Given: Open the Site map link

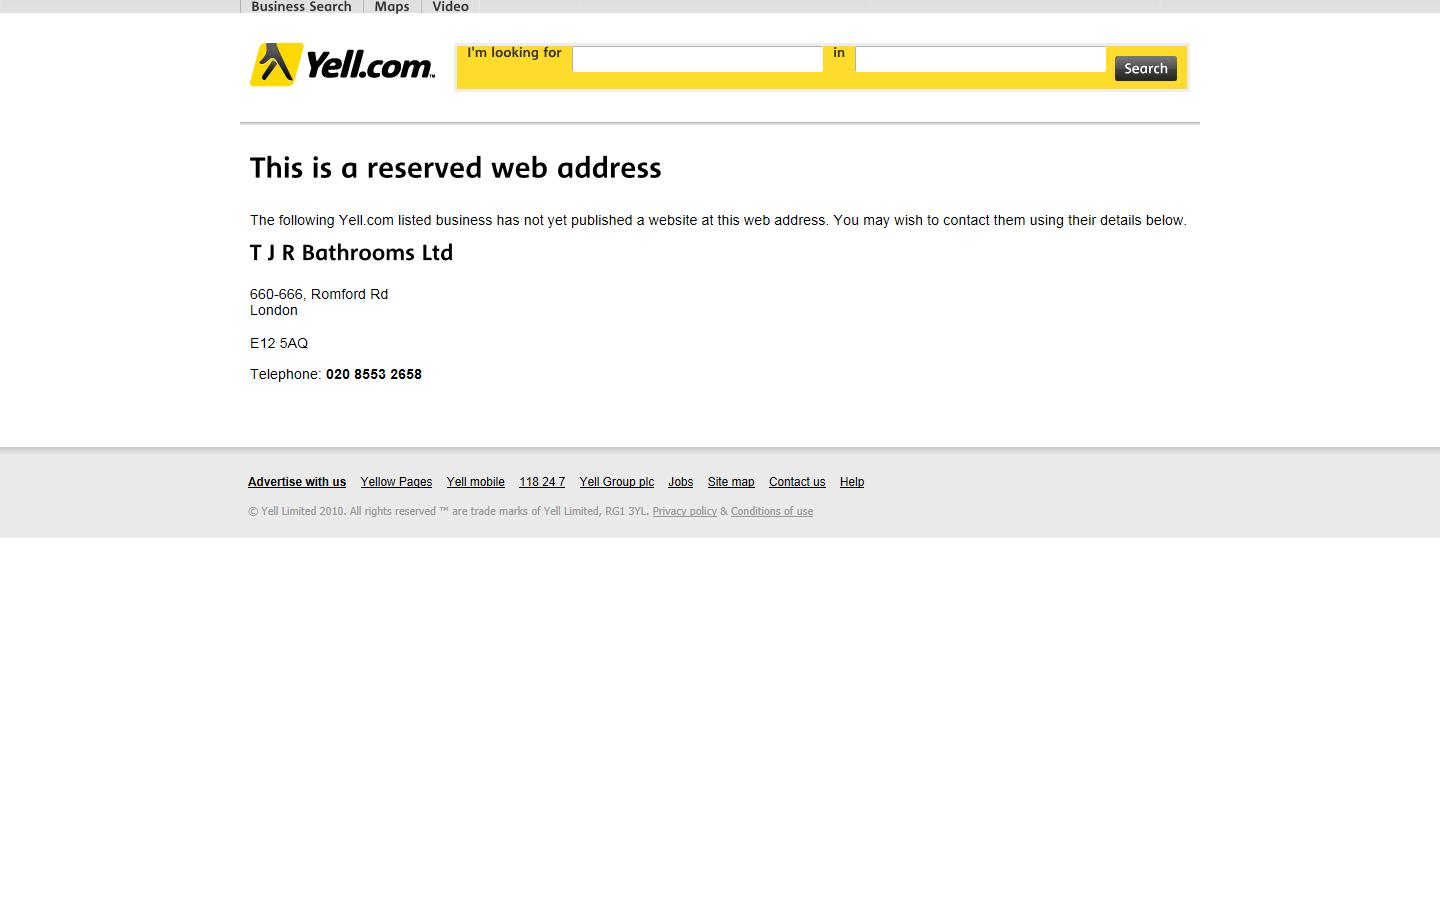Looking at the screenshot, I should (731, 482).
